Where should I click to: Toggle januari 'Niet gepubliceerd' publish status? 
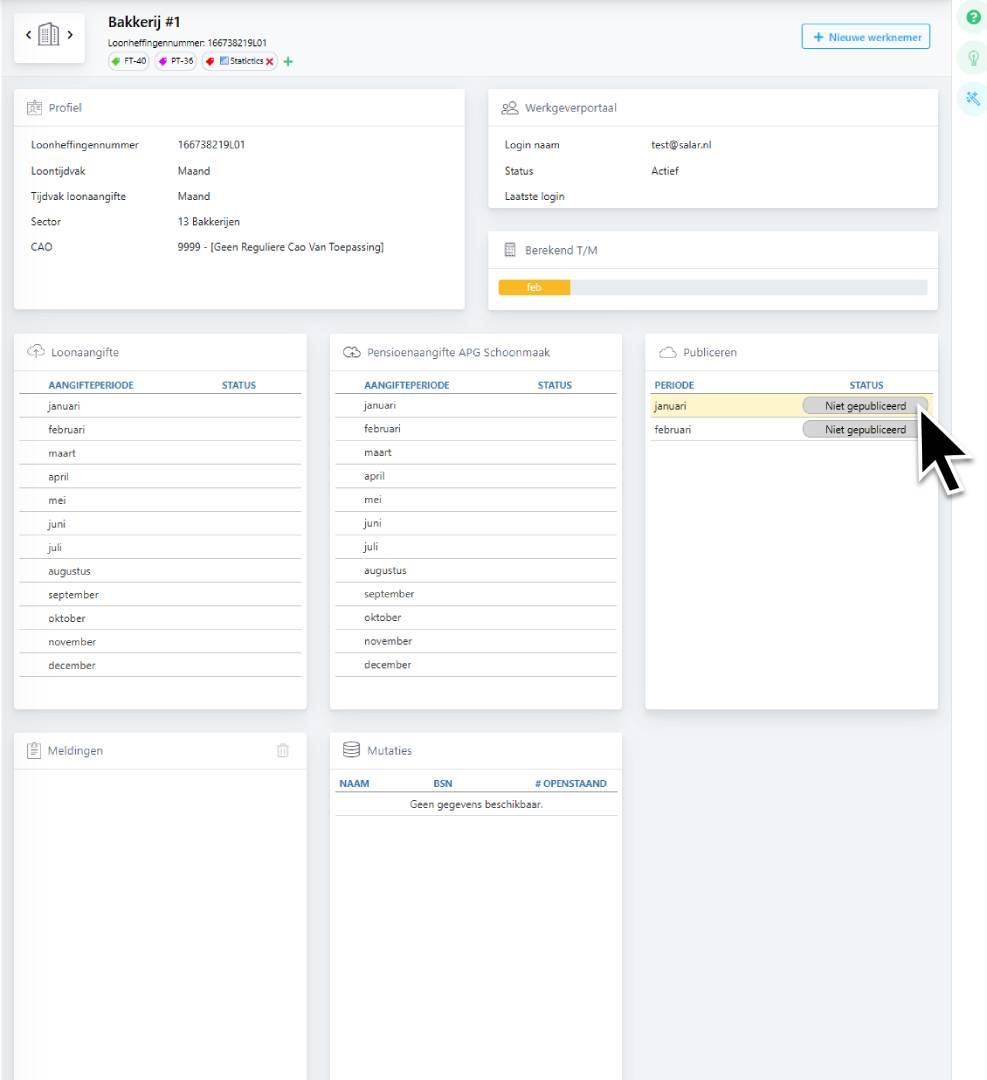click(x=865, y=406)
